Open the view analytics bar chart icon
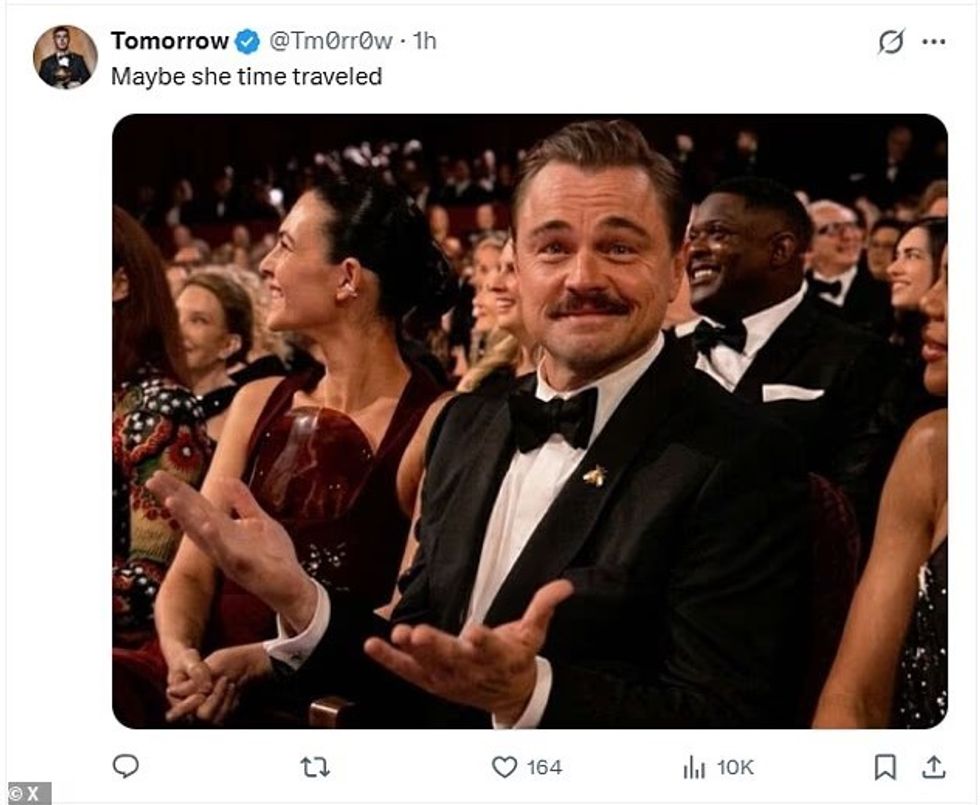 [x=694, y=767]
